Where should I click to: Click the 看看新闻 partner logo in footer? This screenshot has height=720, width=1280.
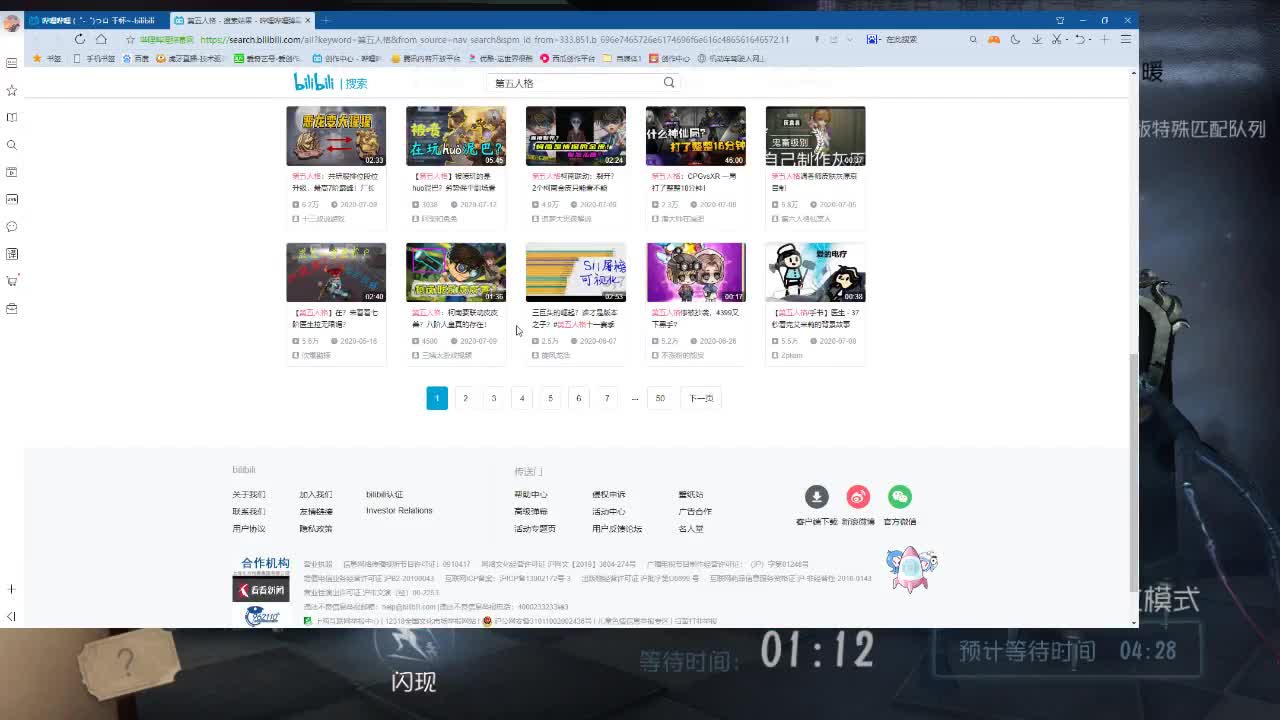261,590
